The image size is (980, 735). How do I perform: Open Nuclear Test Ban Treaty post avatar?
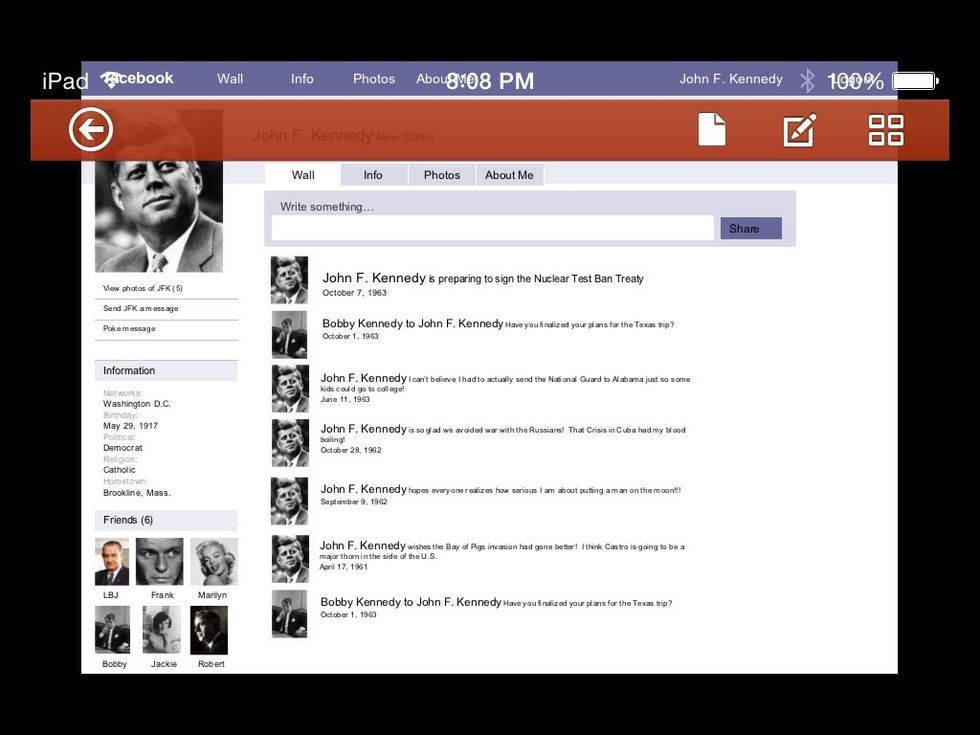(289, 280)
